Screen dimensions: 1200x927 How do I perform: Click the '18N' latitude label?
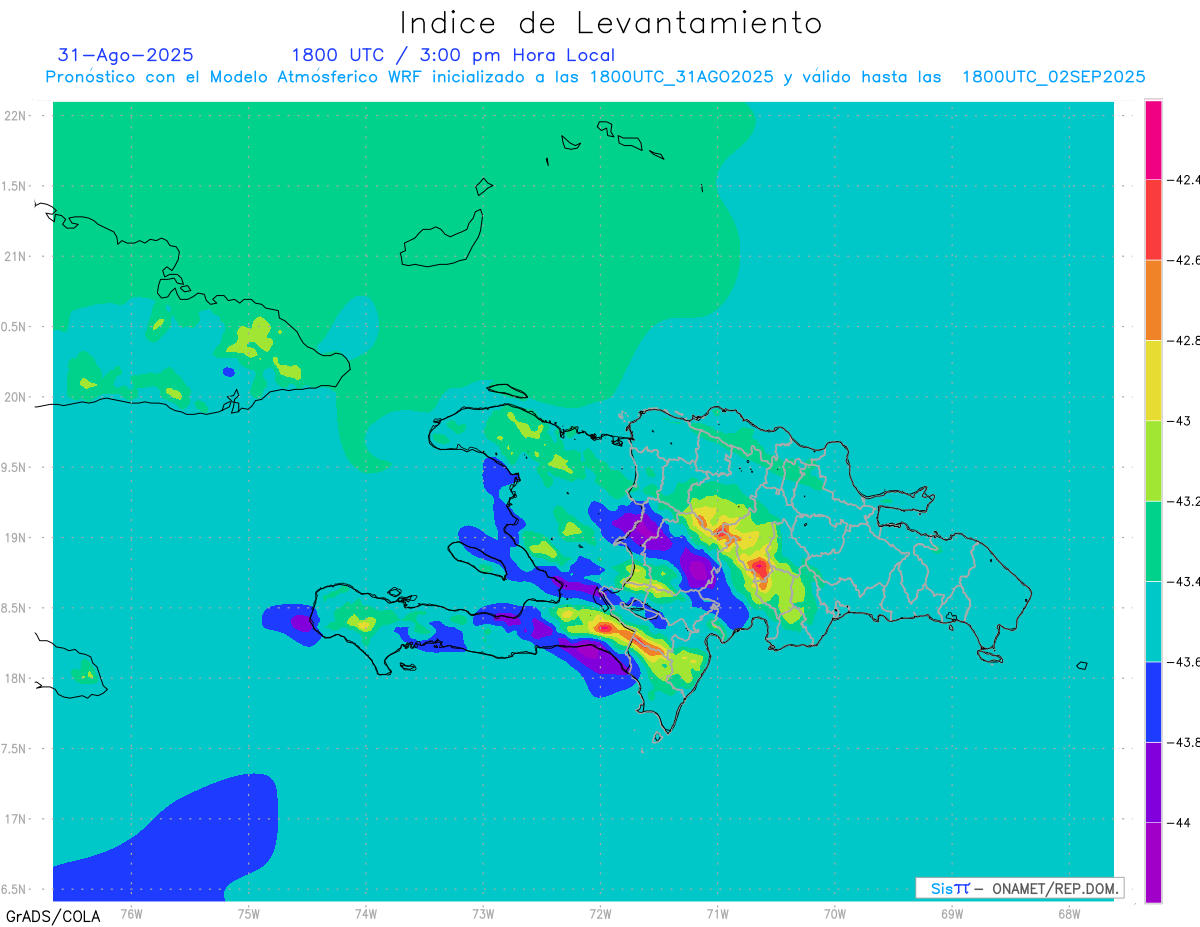click(x=16, y=678)
